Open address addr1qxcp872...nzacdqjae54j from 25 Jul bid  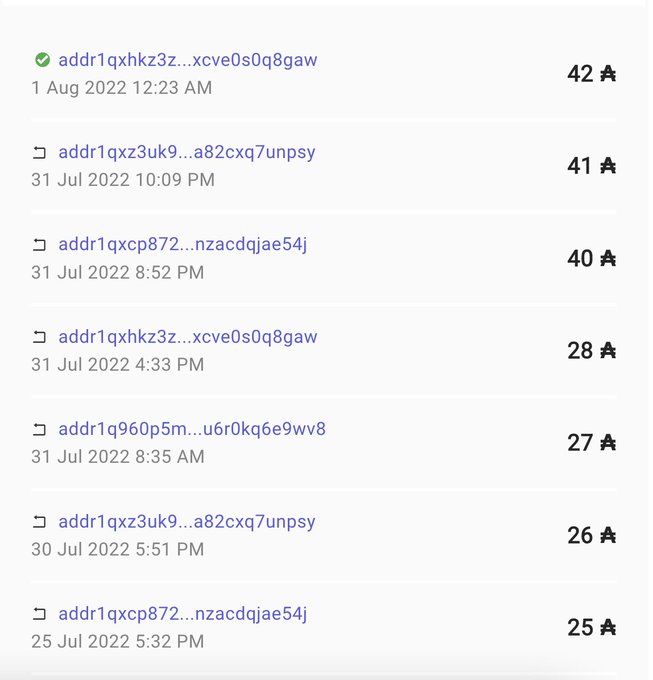click(183, 614)
